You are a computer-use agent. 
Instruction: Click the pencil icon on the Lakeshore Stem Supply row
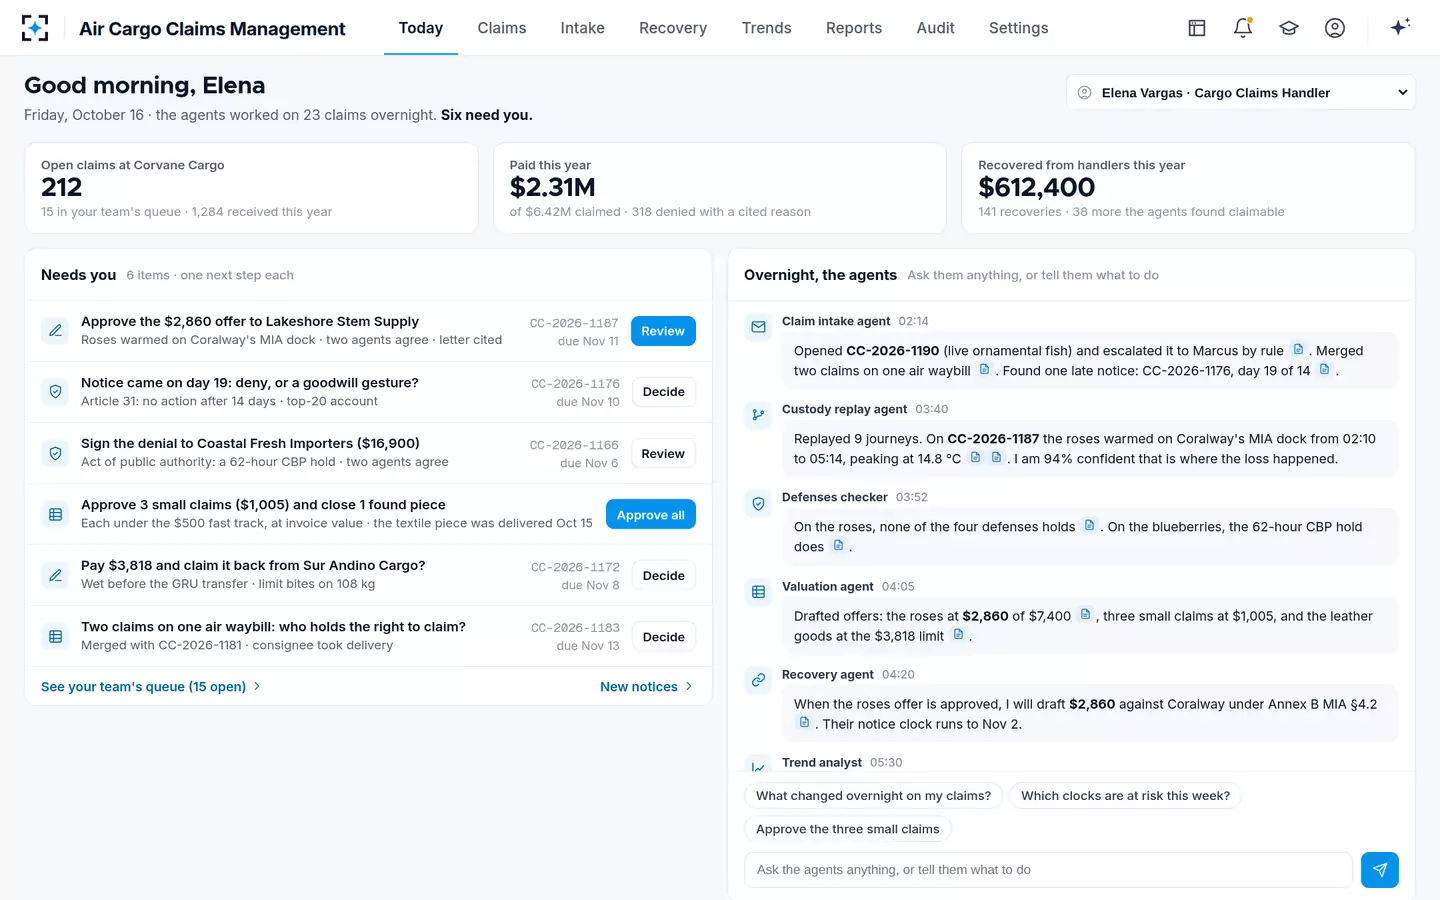(56, 330)
